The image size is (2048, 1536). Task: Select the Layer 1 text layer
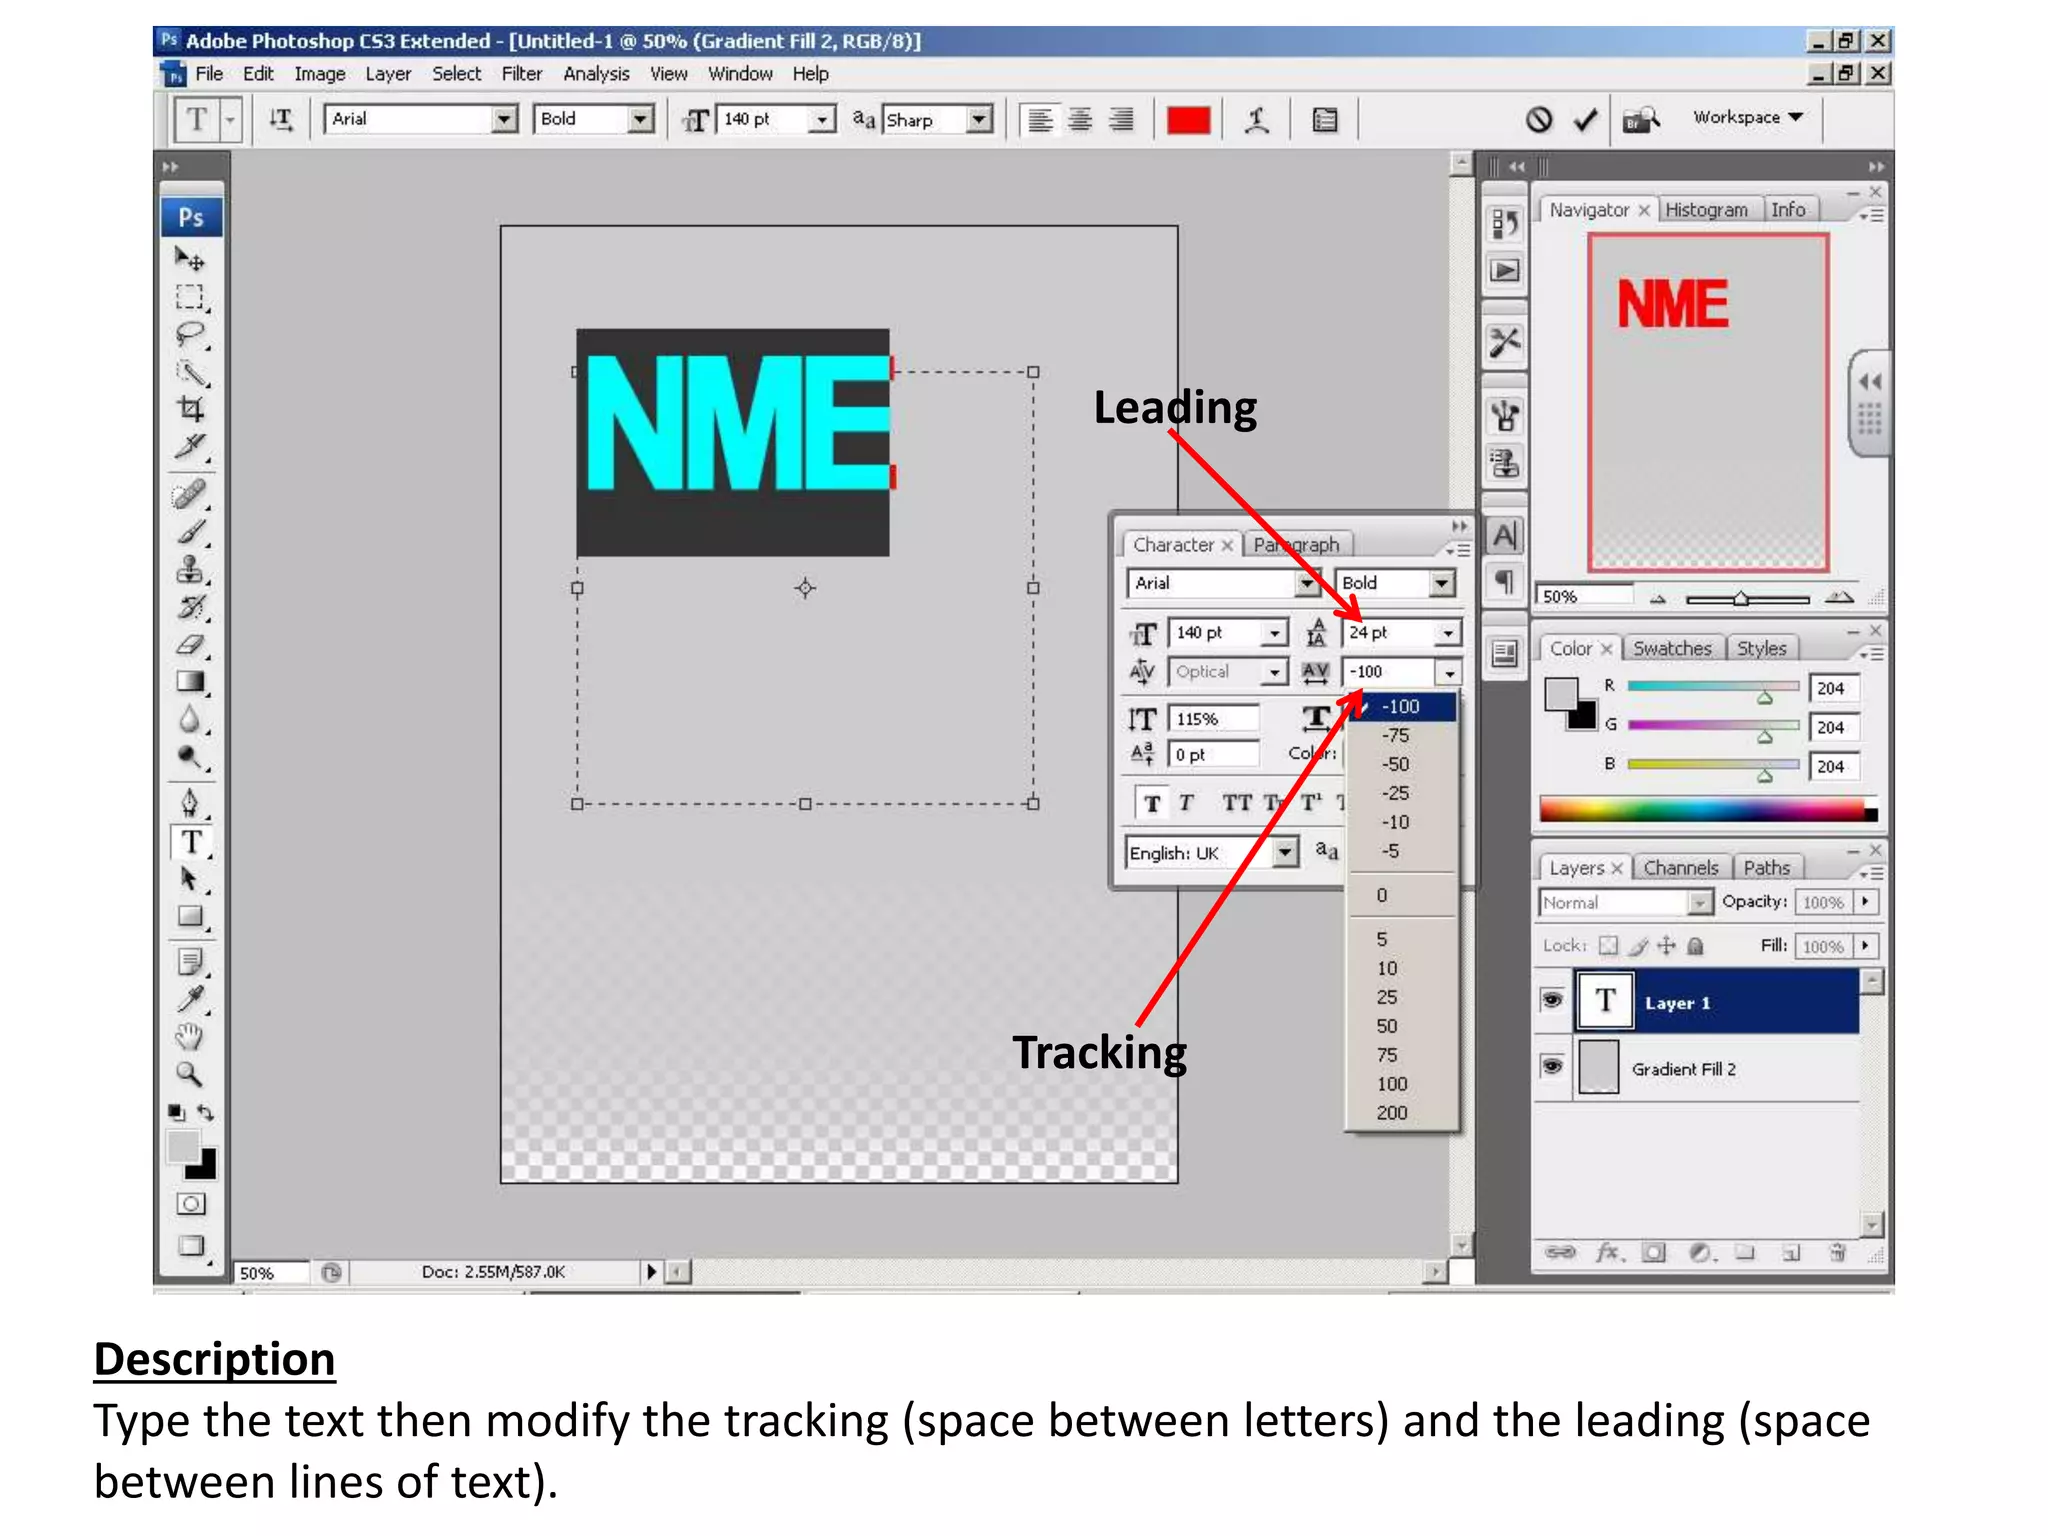1716,1001
